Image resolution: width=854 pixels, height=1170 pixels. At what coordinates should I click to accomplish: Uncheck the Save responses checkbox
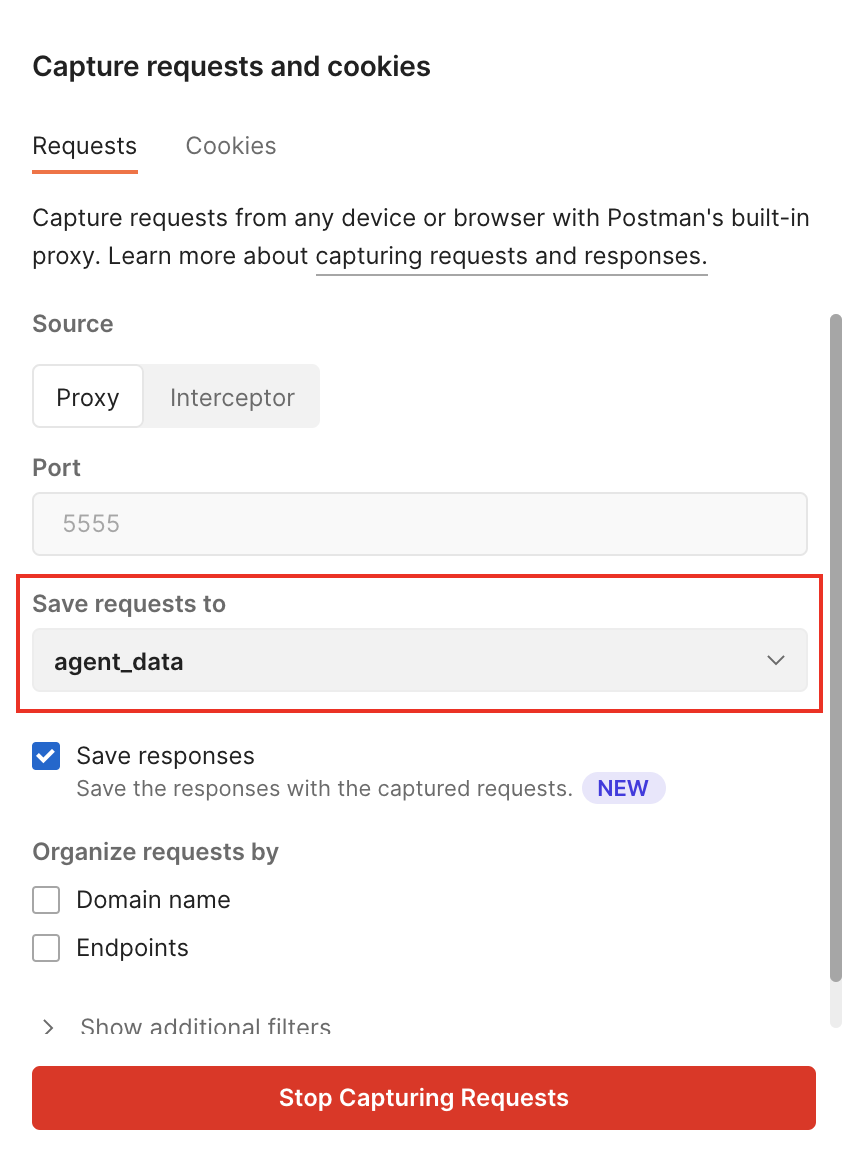pyautogui.click(x=46, y=756)
